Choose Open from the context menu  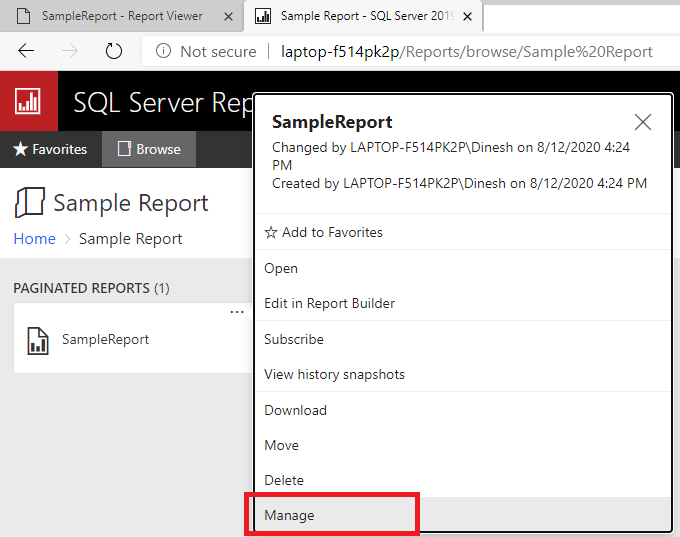[281, 268]
